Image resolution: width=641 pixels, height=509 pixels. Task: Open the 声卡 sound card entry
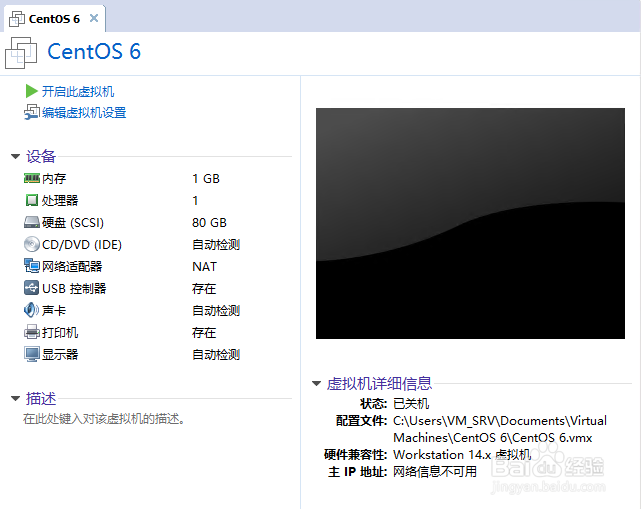[x=54, y=311]
